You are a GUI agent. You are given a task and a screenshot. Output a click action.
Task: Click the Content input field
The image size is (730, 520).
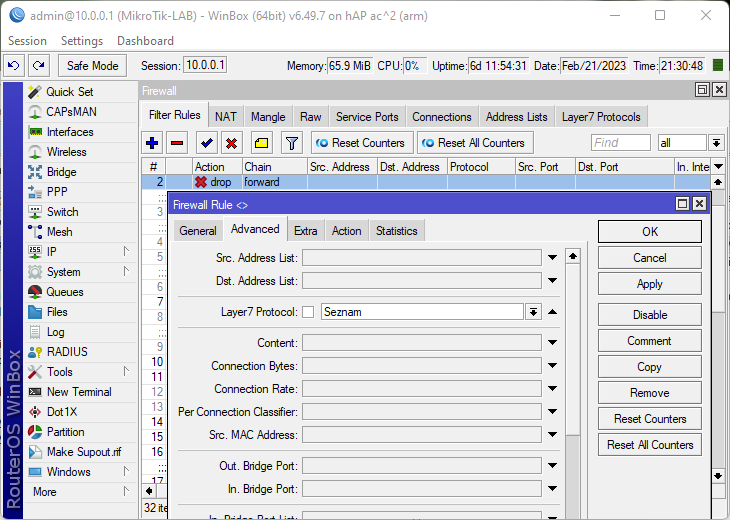click(422, 343)
